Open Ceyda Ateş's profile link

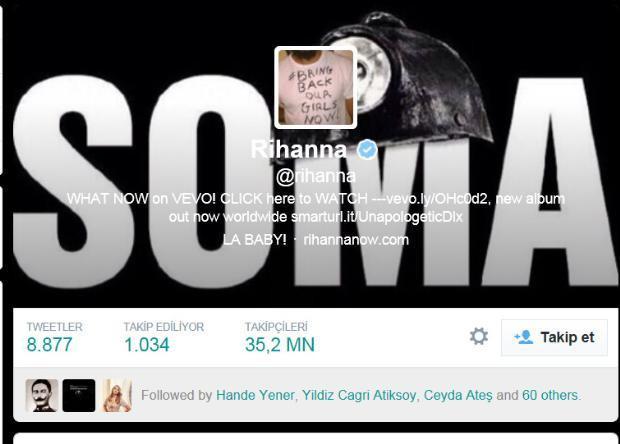[458, 395]
